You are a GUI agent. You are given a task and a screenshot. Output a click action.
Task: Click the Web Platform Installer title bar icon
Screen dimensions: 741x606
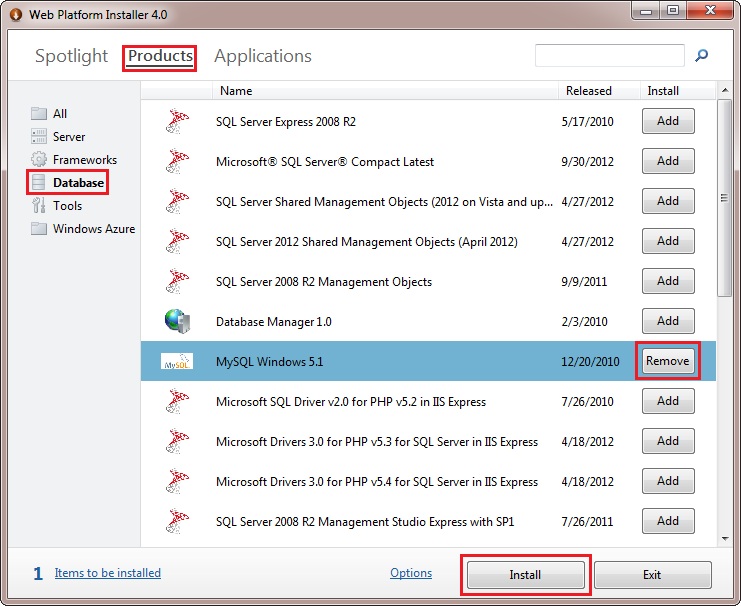pyautogui.click(x=16, y=15)
